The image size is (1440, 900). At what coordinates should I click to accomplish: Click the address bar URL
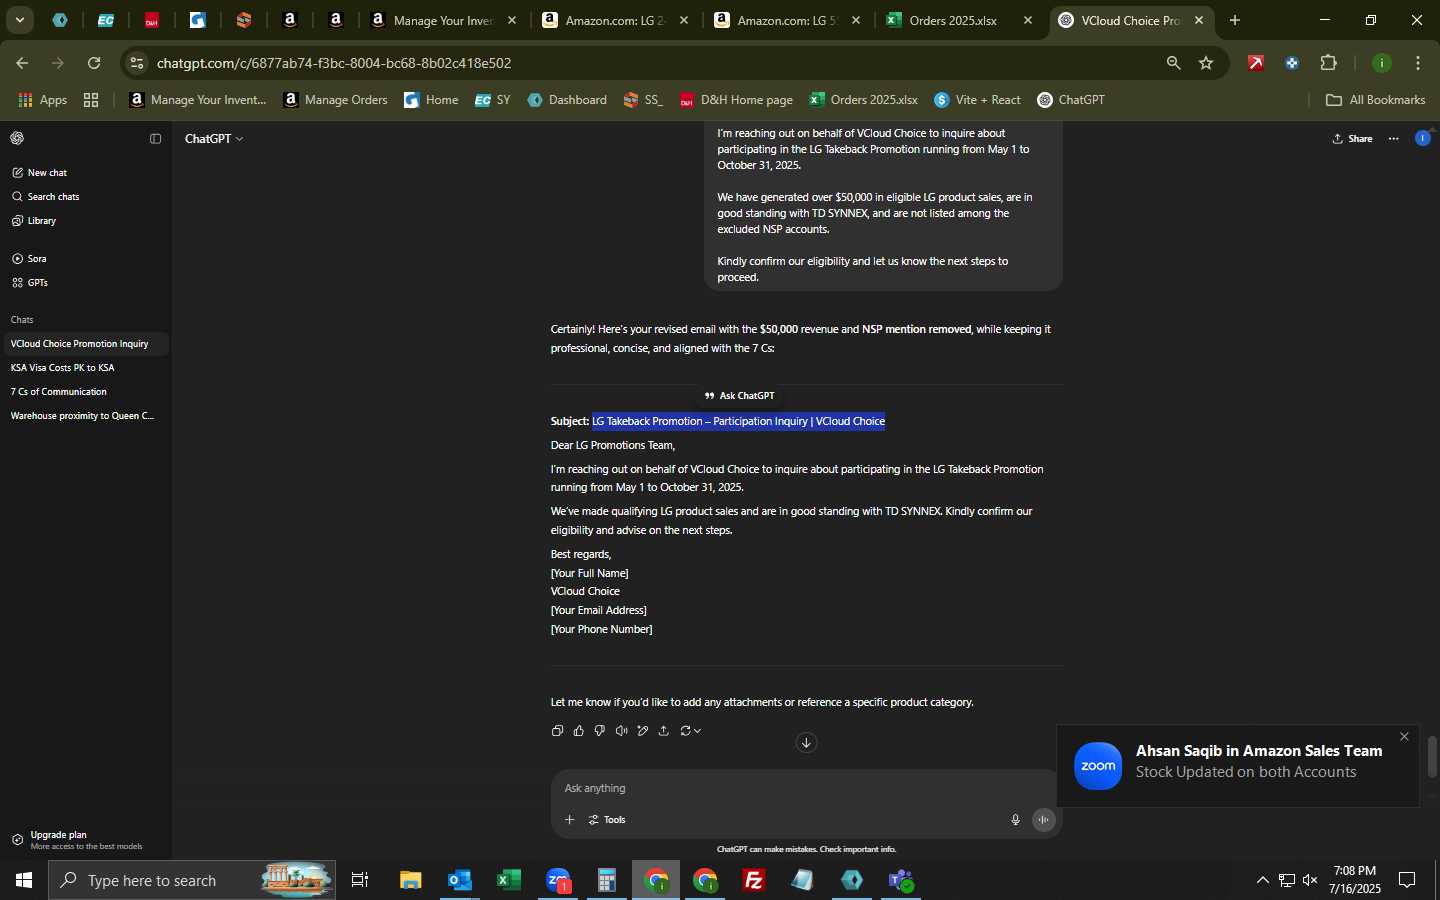coord(334,63)
